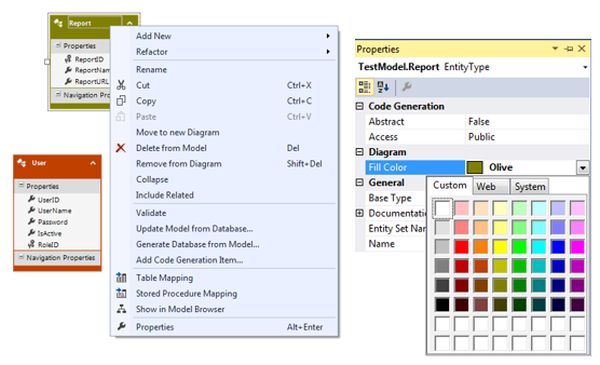Click the Table Mapping icon
The image size is (600, 365).
tap(121, 277)
